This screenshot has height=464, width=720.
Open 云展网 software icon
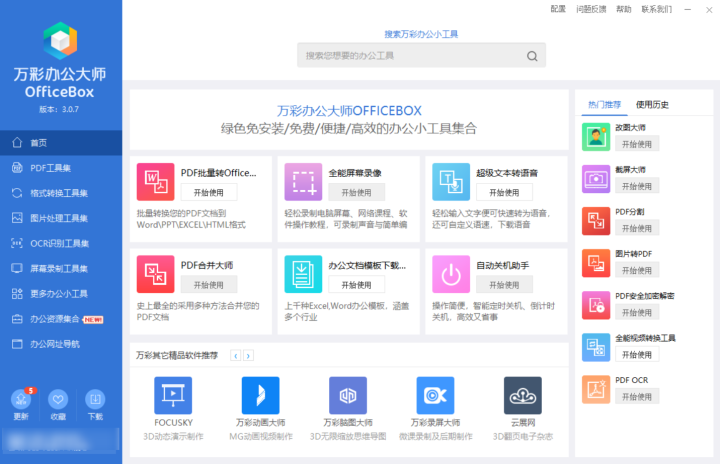(x=523, y=396)
